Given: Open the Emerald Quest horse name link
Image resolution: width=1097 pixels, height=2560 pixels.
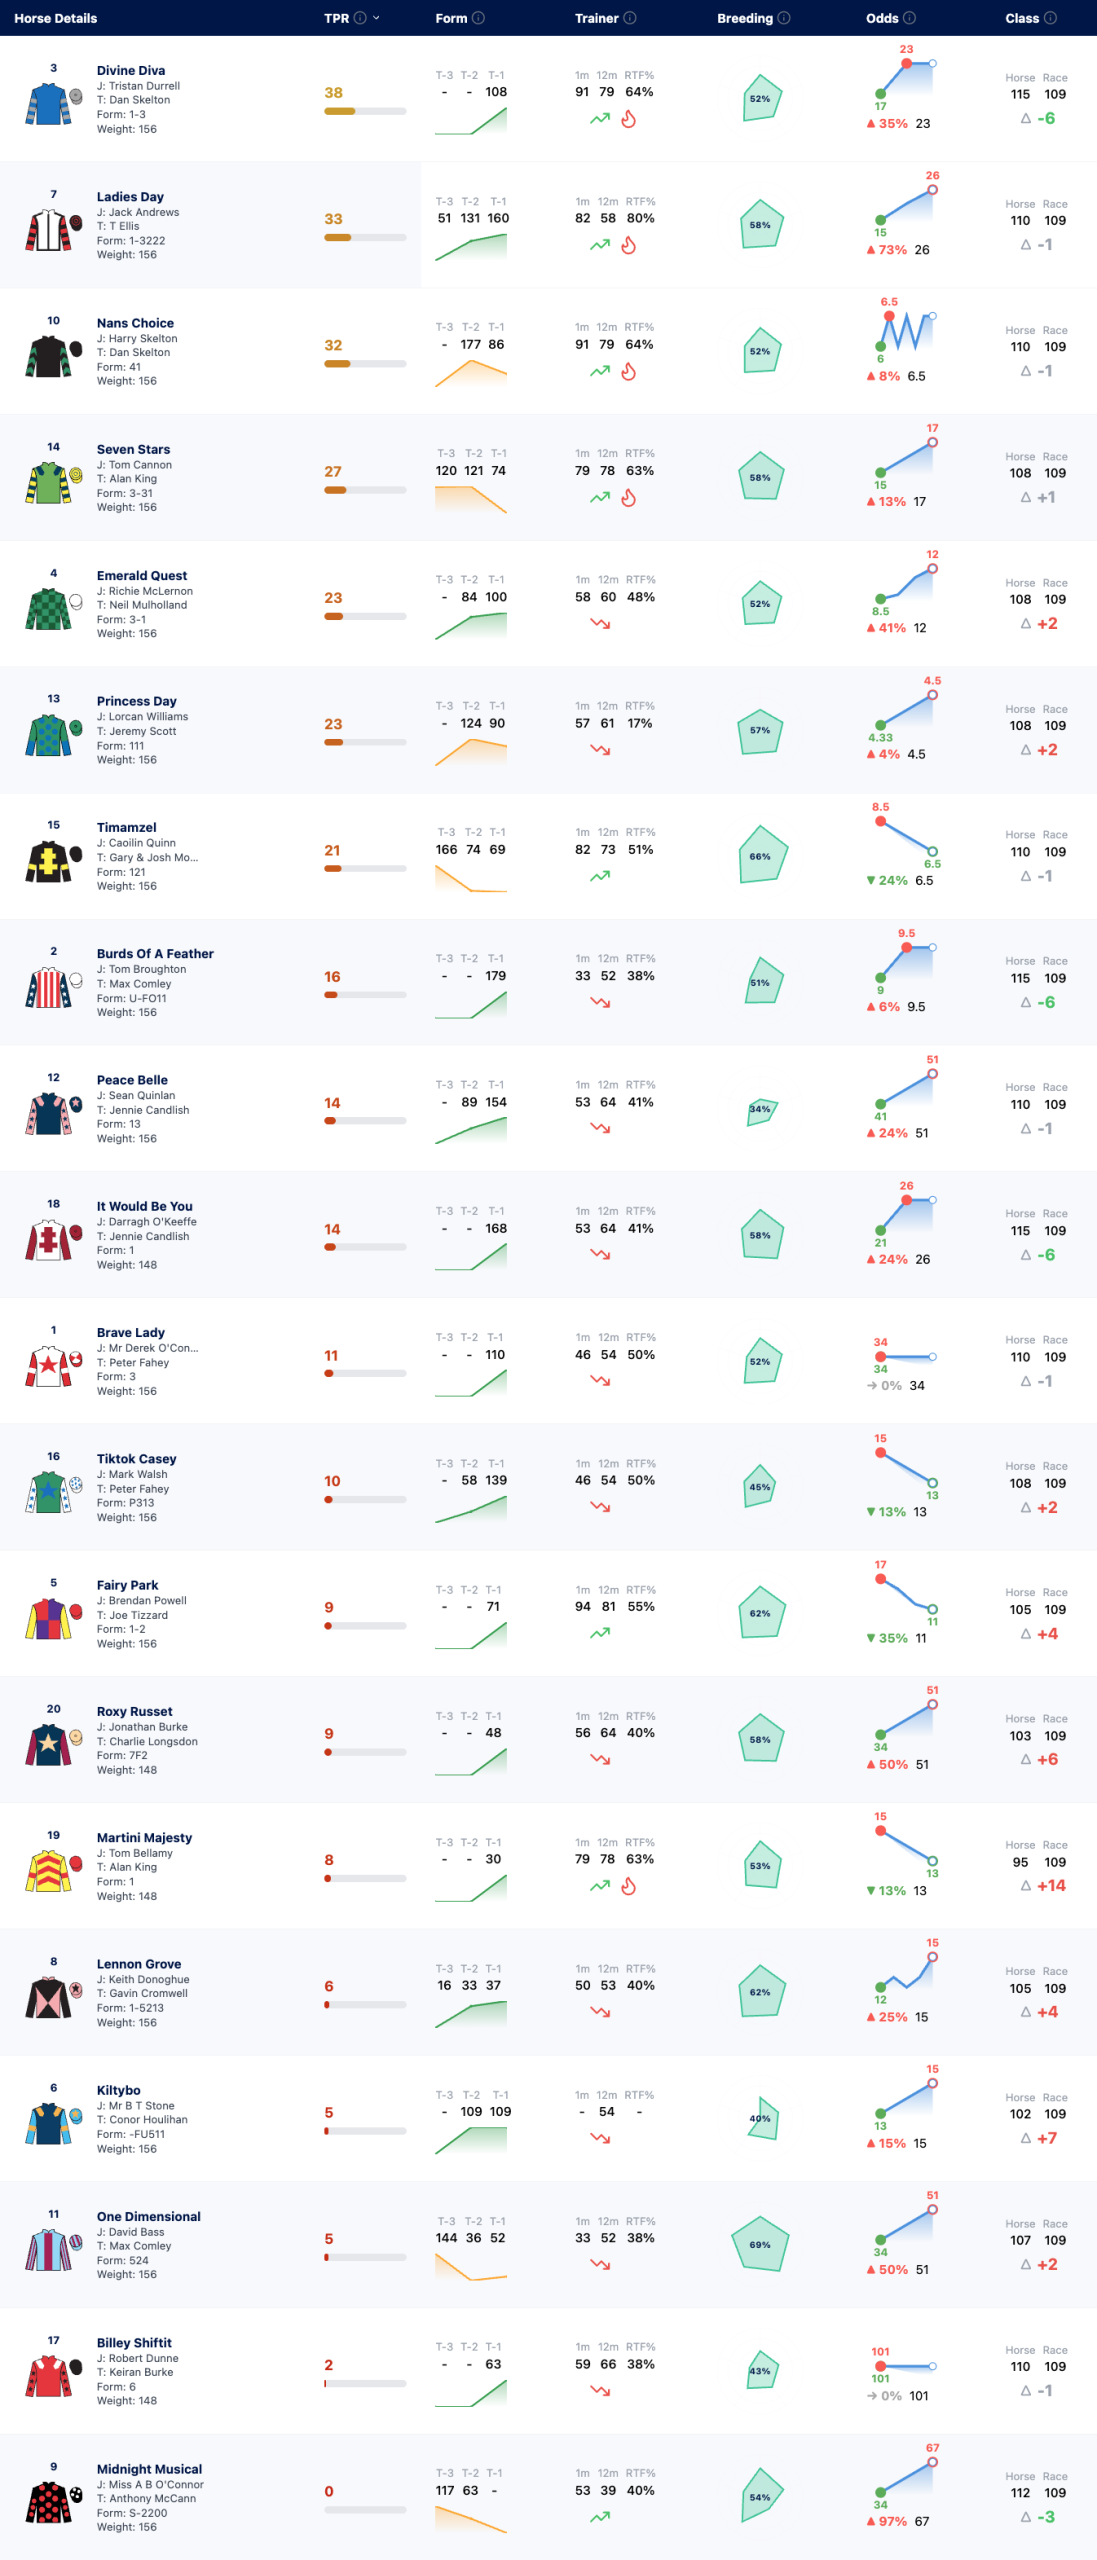Looking at the screenshot, I should [x=142, y=576].
